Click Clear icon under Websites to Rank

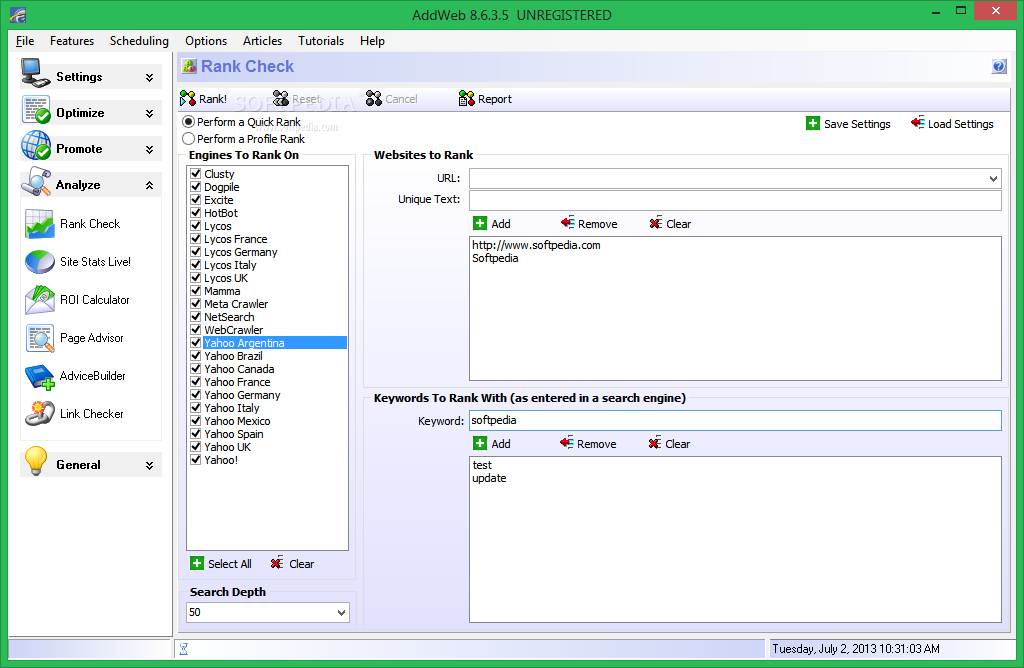(656, 223)
